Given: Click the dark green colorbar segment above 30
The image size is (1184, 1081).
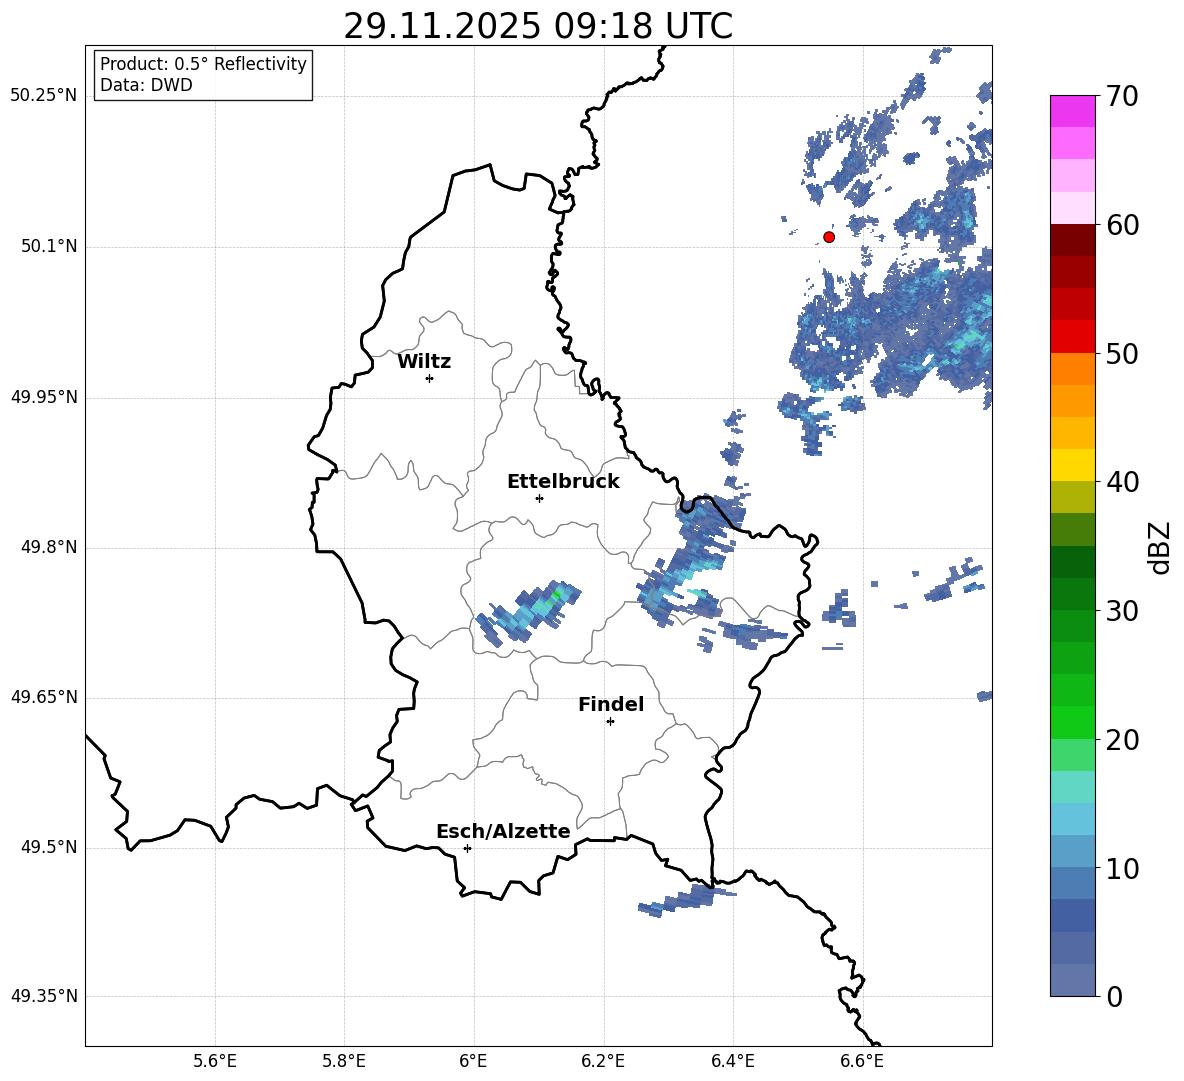Looking at the screenshot, I should click(1072, 594).
